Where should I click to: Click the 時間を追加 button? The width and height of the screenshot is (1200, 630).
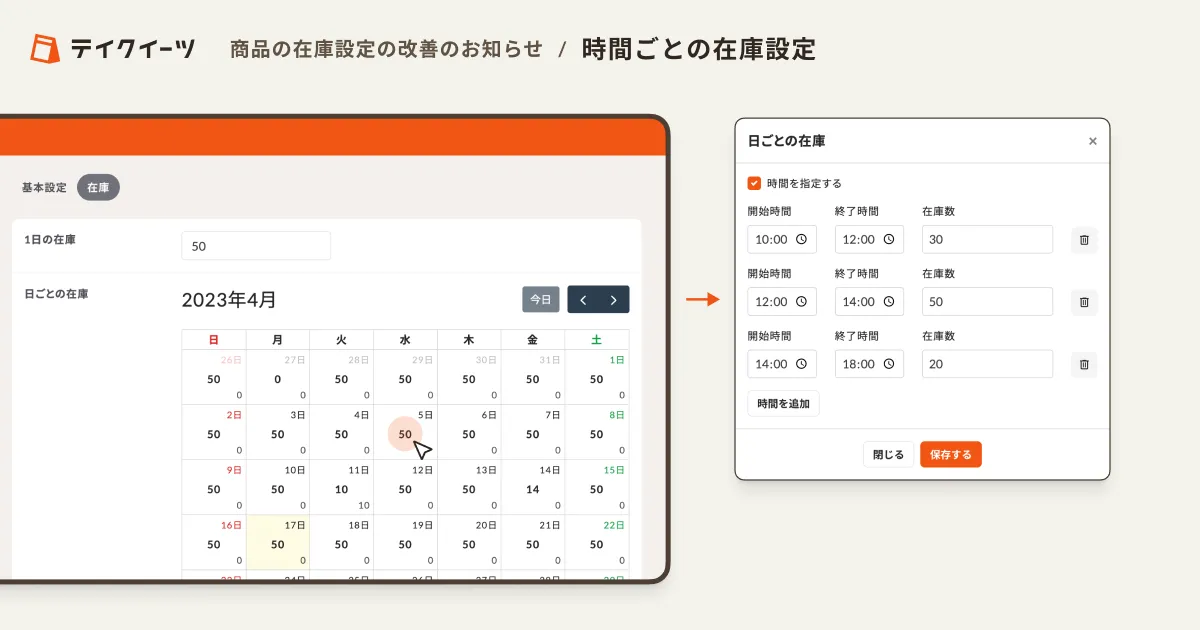[783, 403]
